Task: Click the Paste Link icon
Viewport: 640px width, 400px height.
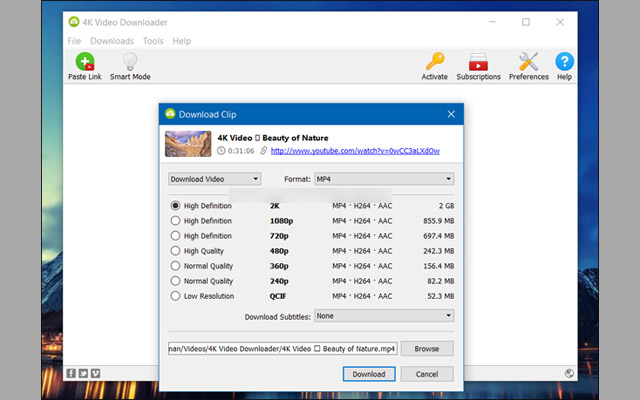Action: point(85,62)
